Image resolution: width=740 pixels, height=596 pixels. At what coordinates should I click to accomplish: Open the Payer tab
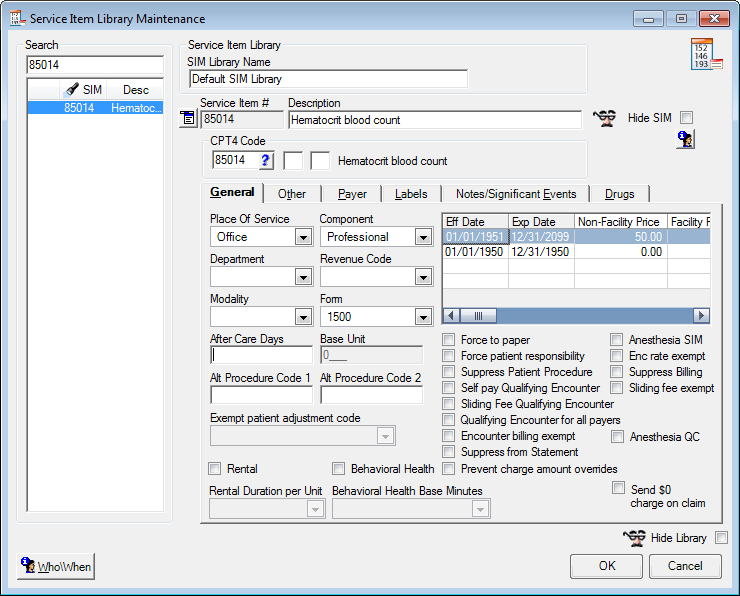[x=352, y=194]
